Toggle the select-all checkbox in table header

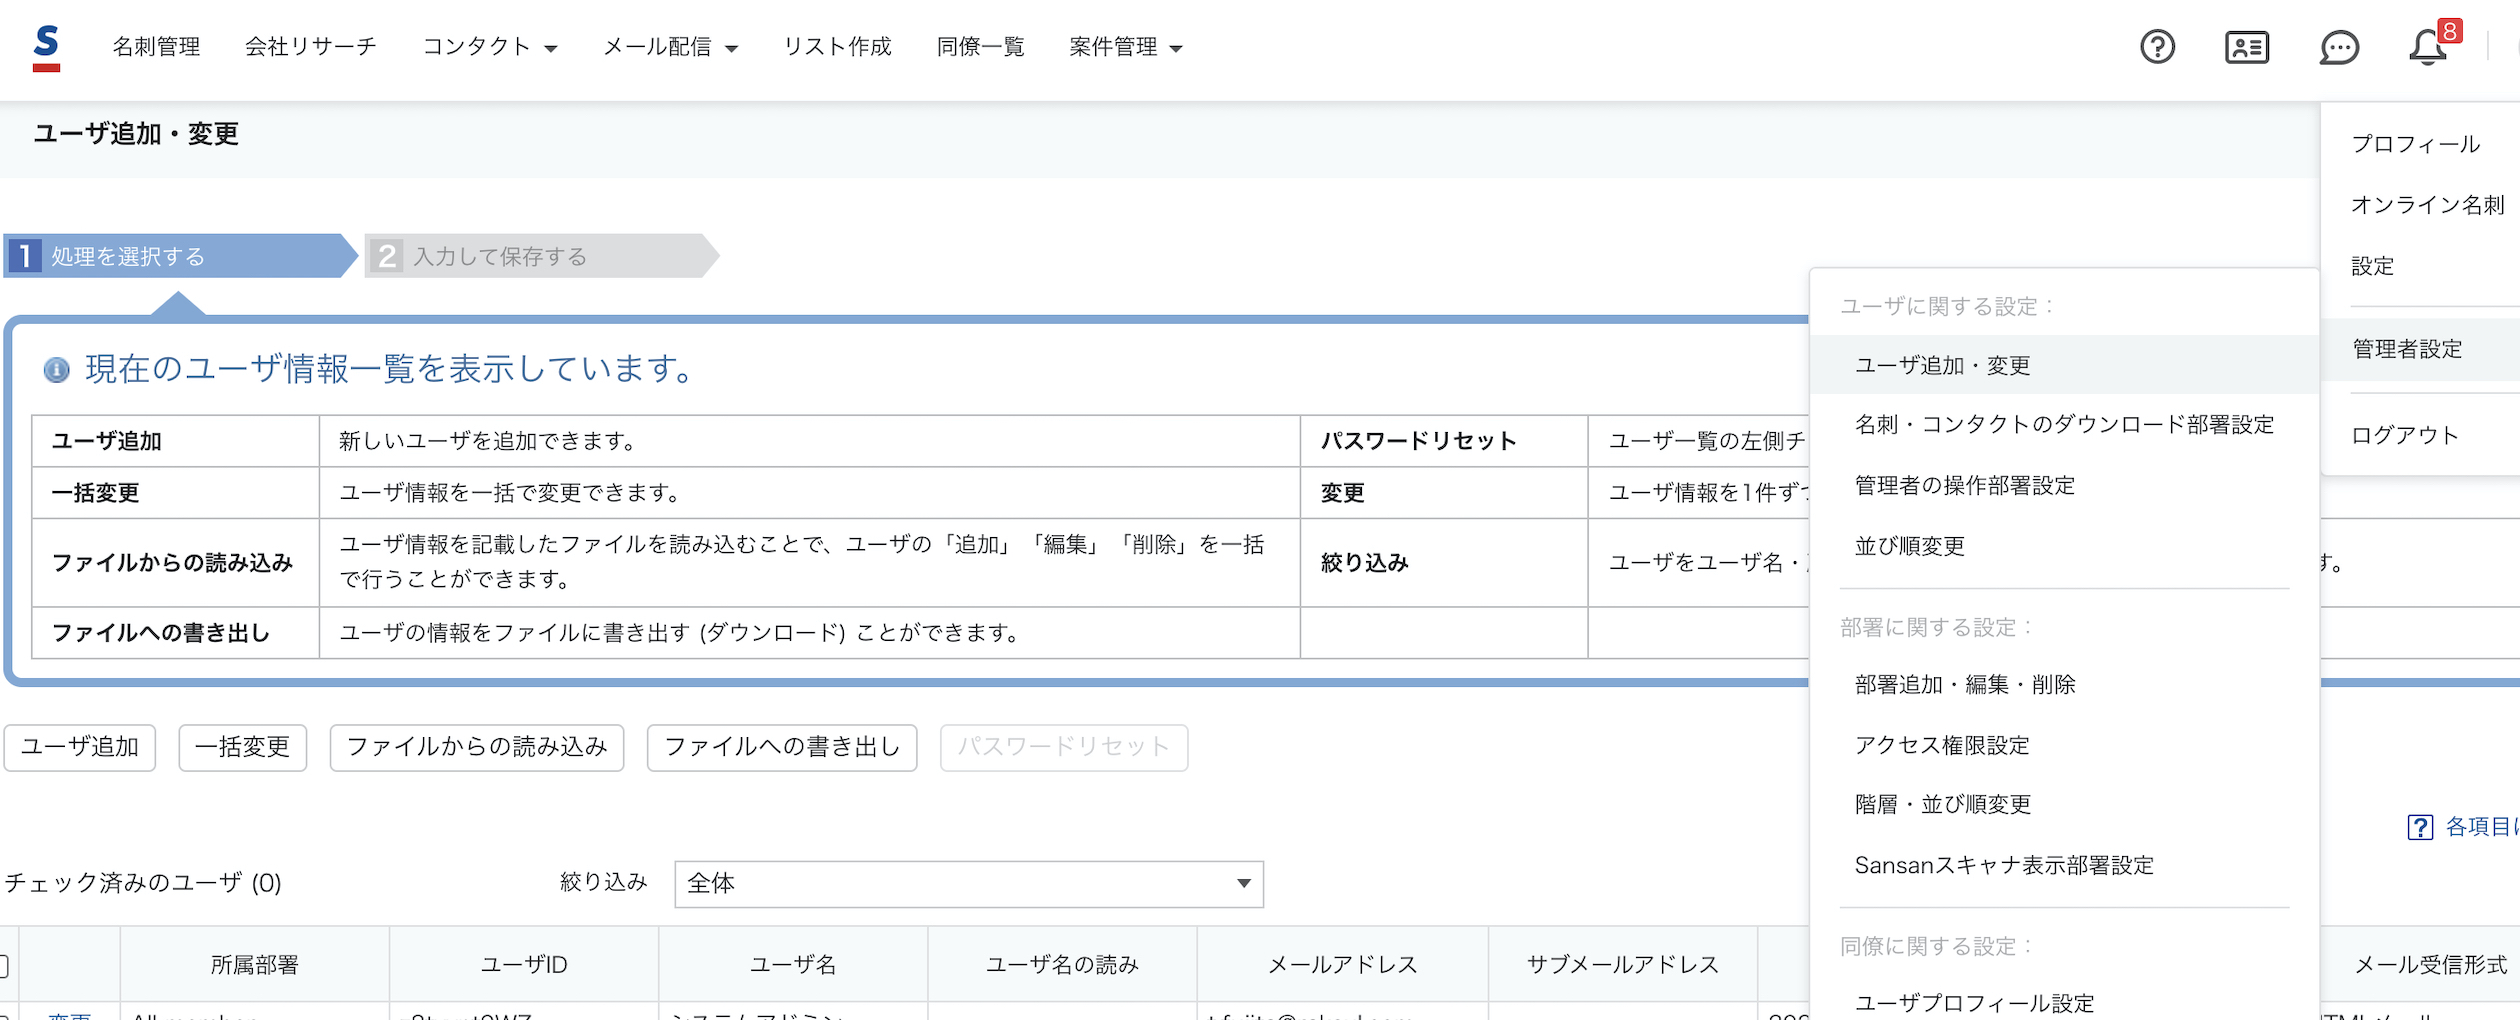(4, 965)
